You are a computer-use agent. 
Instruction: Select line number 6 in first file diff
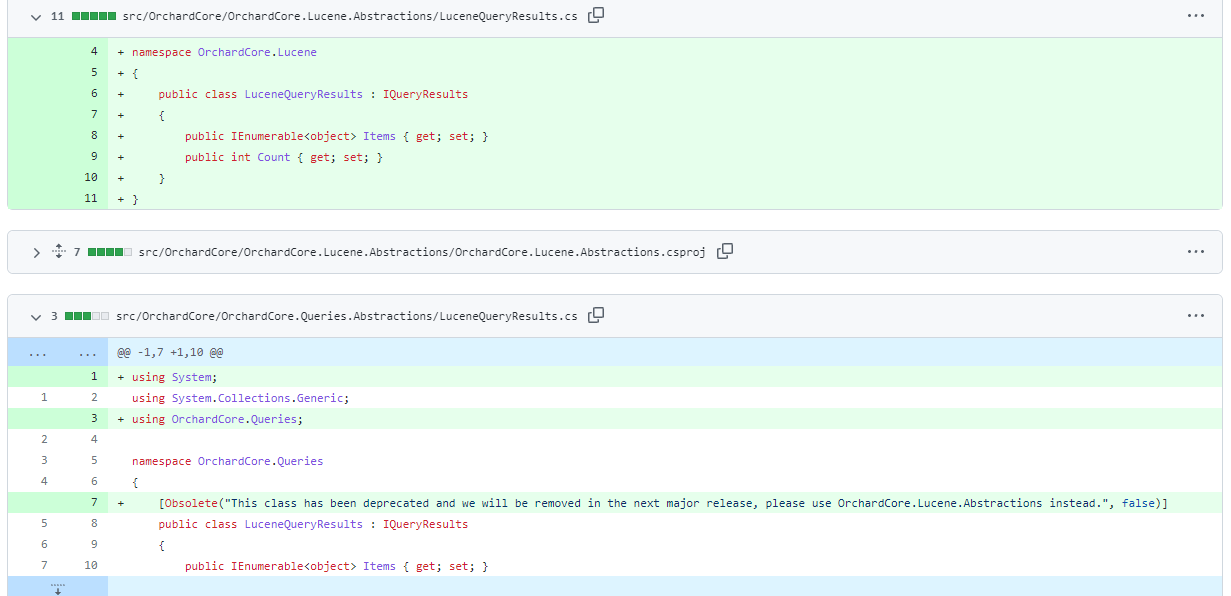tap(94, 93)
